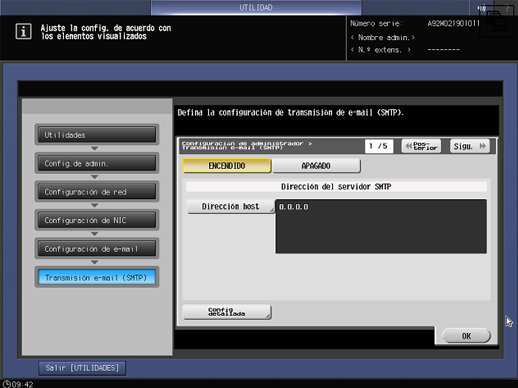The height and width of the screenshot is (388, 518).
Task: Select the Transmisión e-mail (SMTP) item
Action: click(x=97, y=277)
